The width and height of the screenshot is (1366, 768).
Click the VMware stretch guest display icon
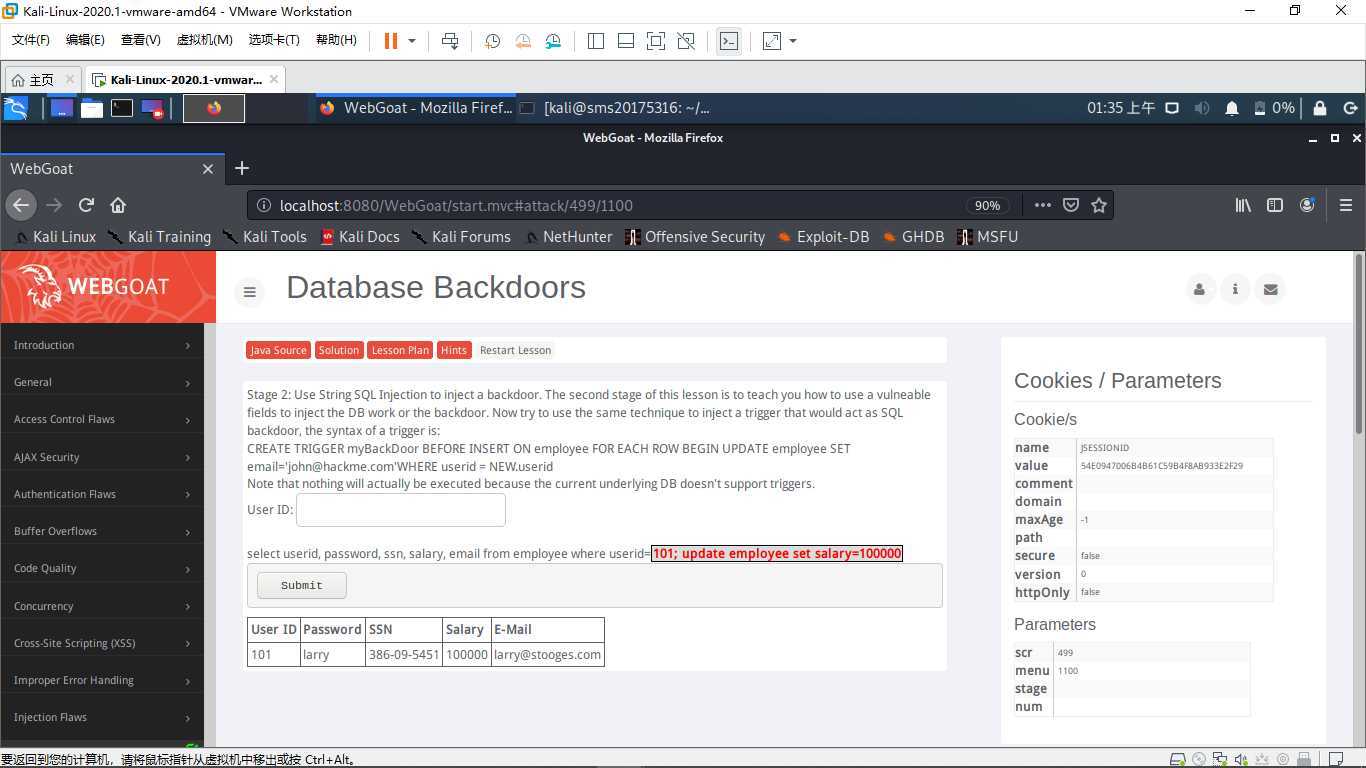pyautogui.click(x=772, y=41)
